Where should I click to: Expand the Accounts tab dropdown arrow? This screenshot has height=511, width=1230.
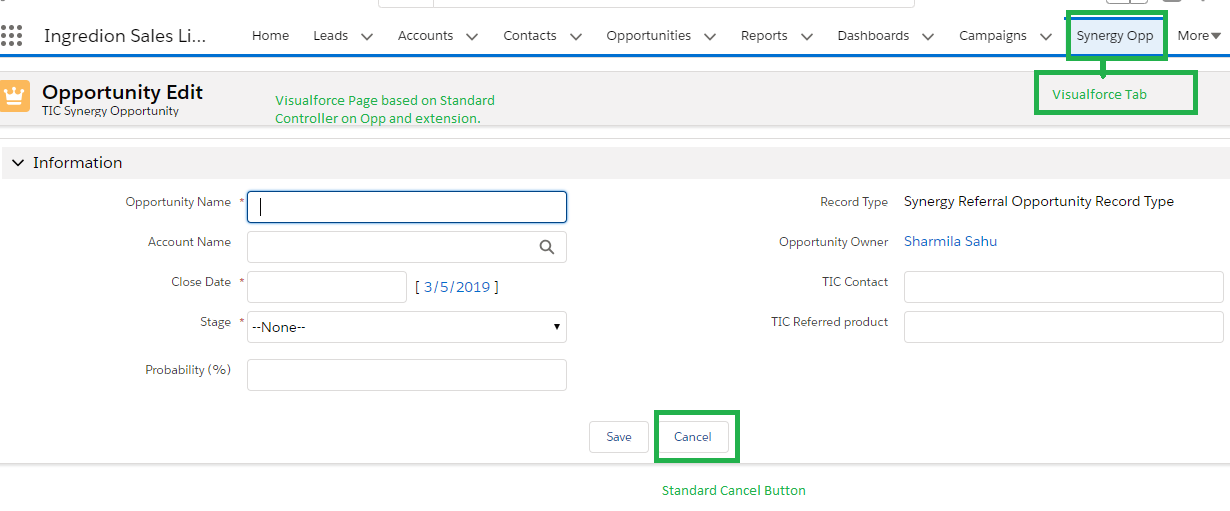472,36
